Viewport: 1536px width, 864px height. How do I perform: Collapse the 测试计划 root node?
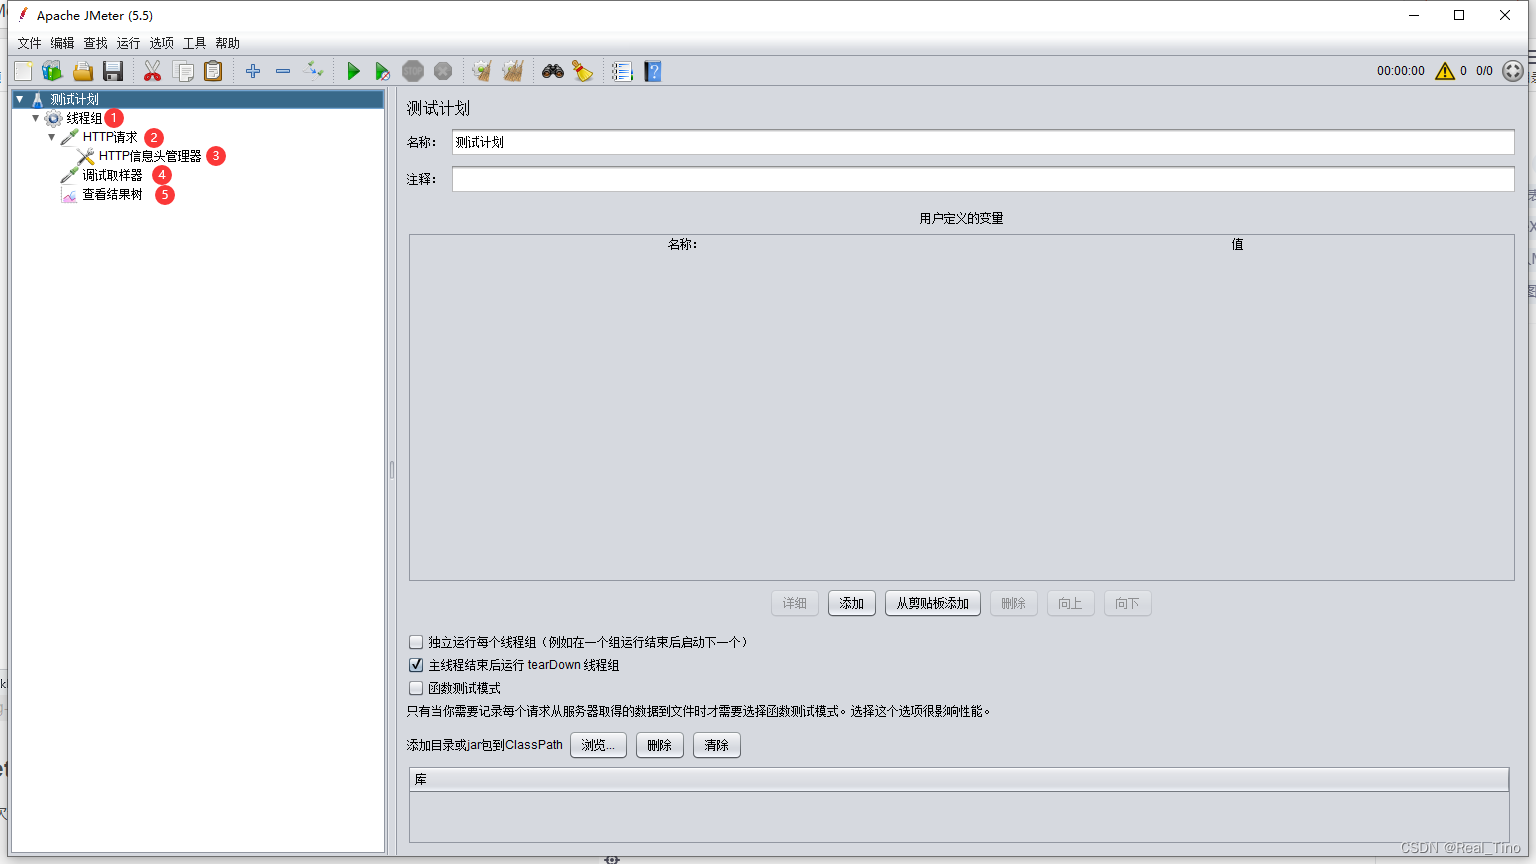(x=20, y=98)
